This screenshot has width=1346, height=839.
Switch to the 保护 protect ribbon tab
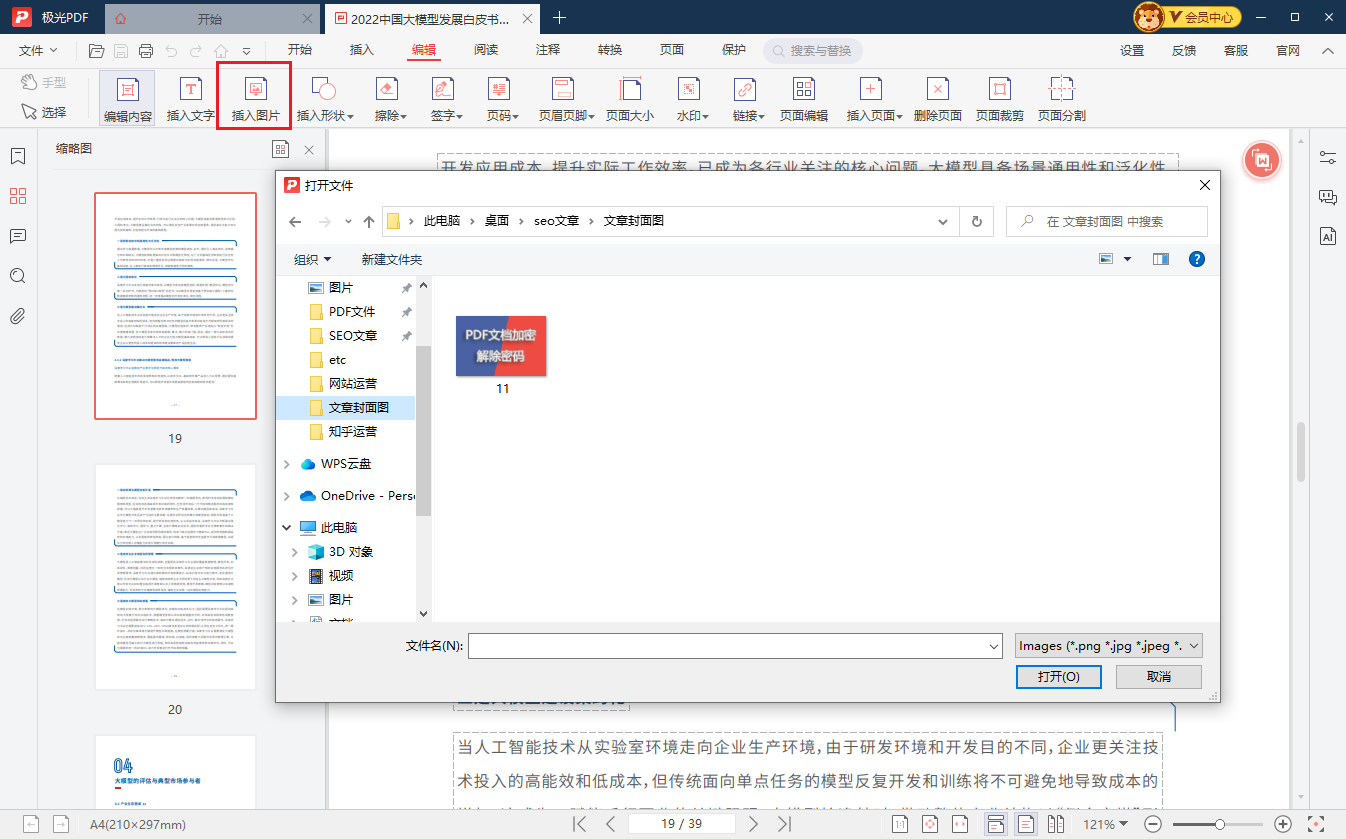coord(734,50)
